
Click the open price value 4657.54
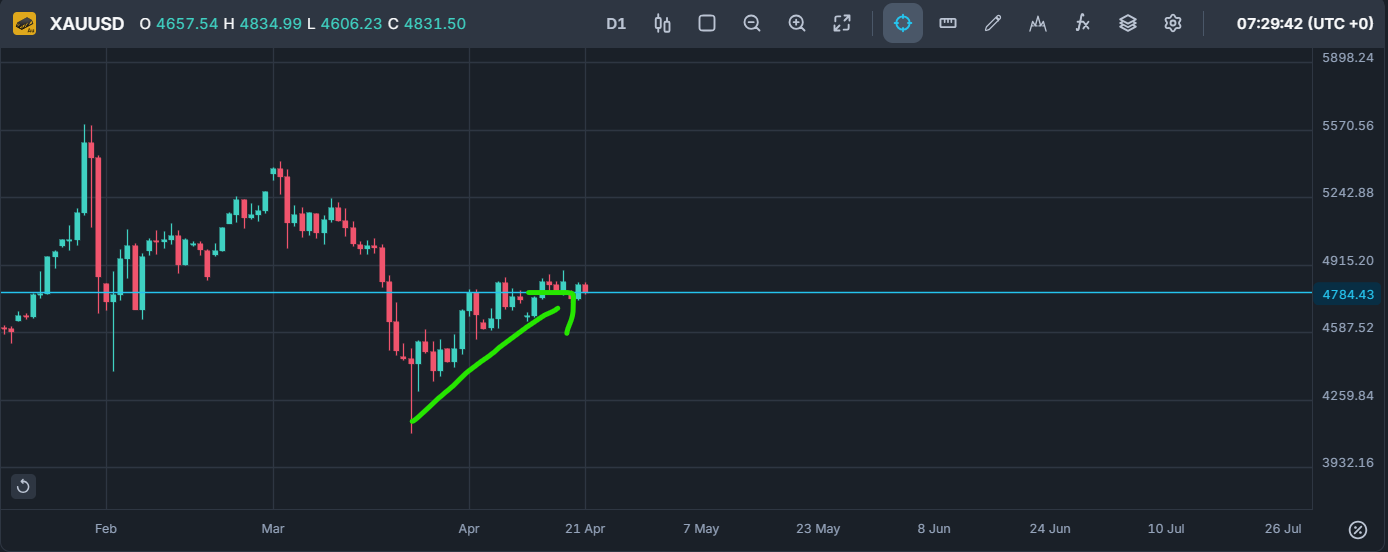pyautogui.click(x=187, y=23)
